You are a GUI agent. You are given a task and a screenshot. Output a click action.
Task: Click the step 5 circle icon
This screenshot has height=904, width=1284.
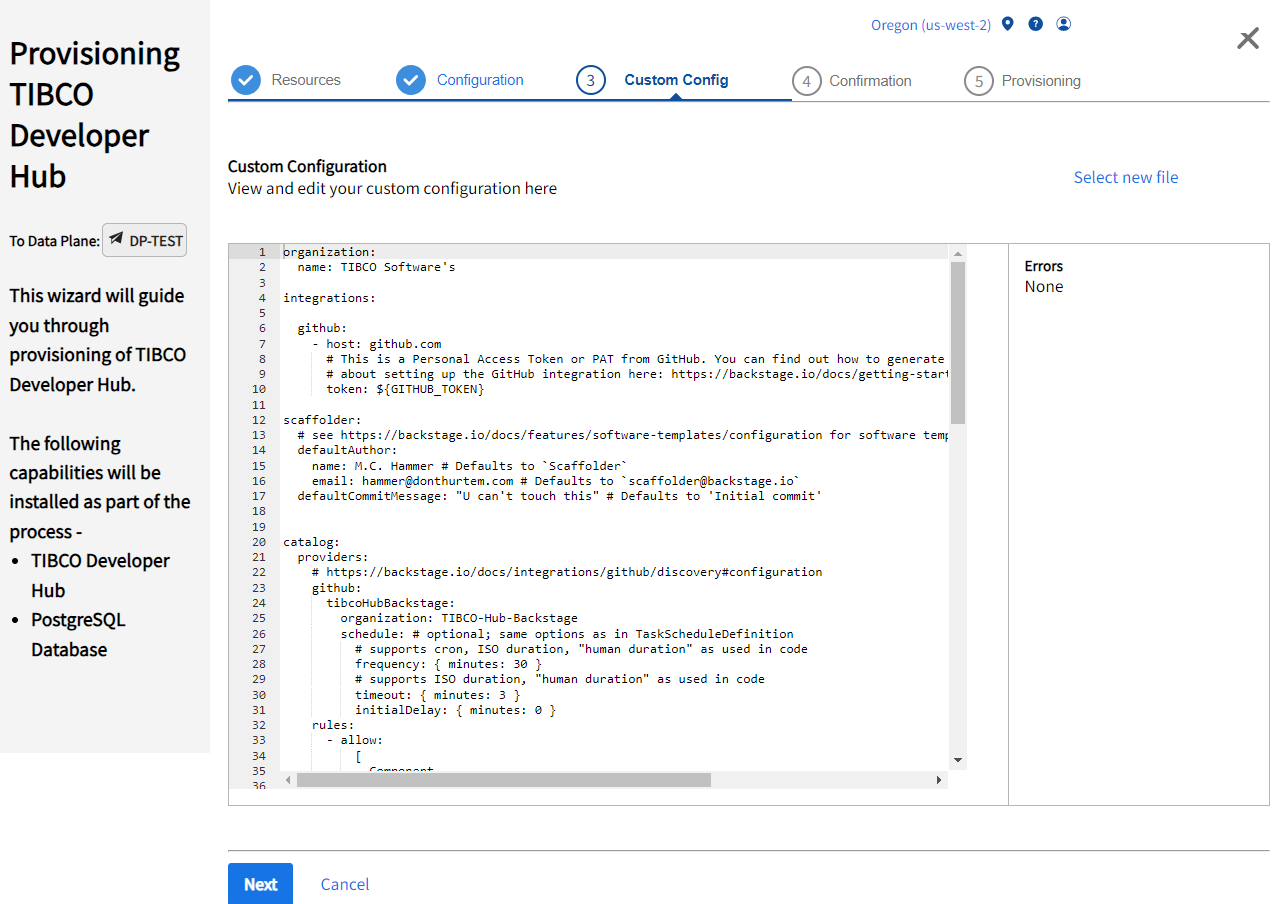coord(979,81)
